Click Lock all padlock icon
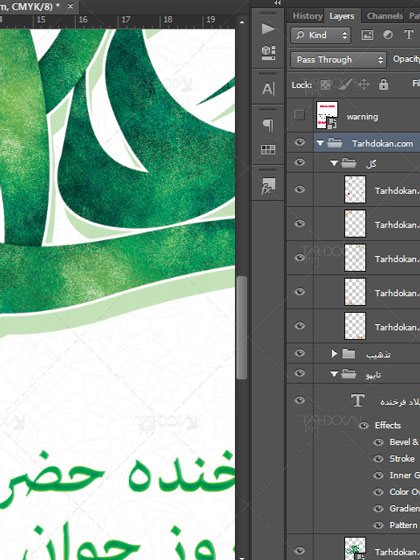 pyautogui.click(x=384, y=84)
